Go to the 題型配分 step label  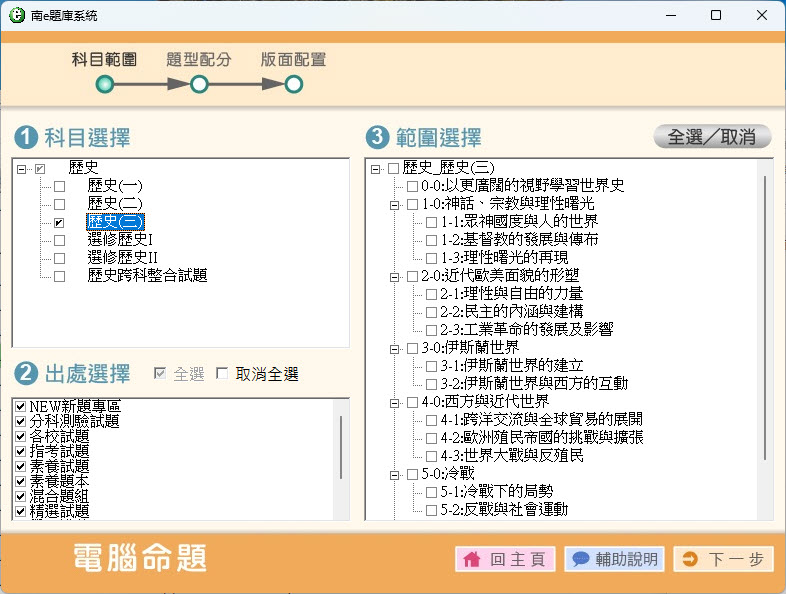tap(199, 60)
